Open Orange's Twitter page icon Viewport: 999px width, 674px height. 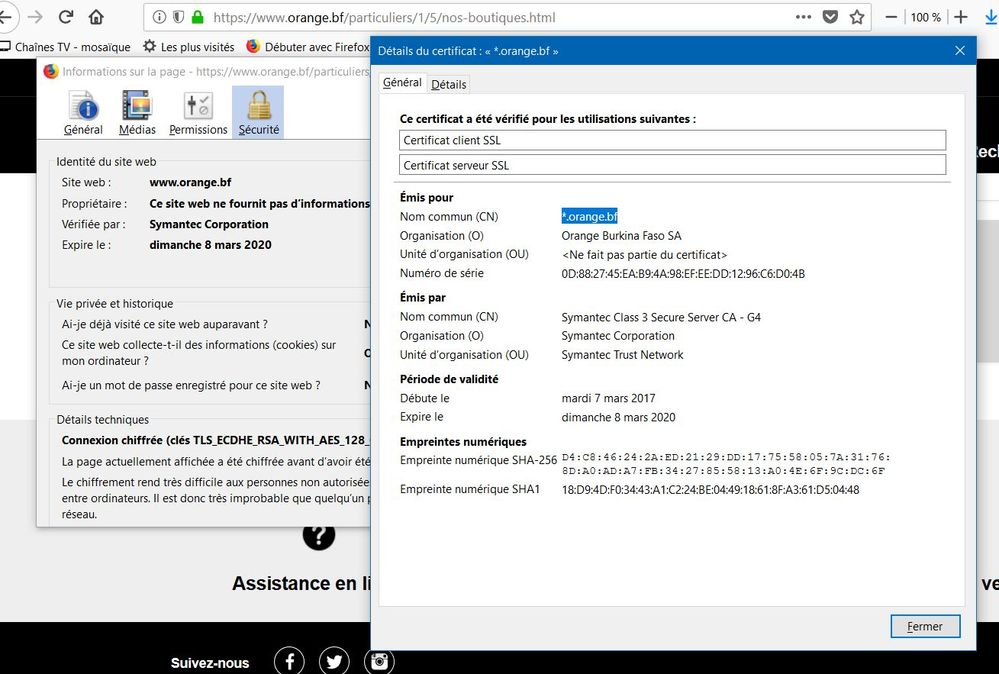(334, 661)
